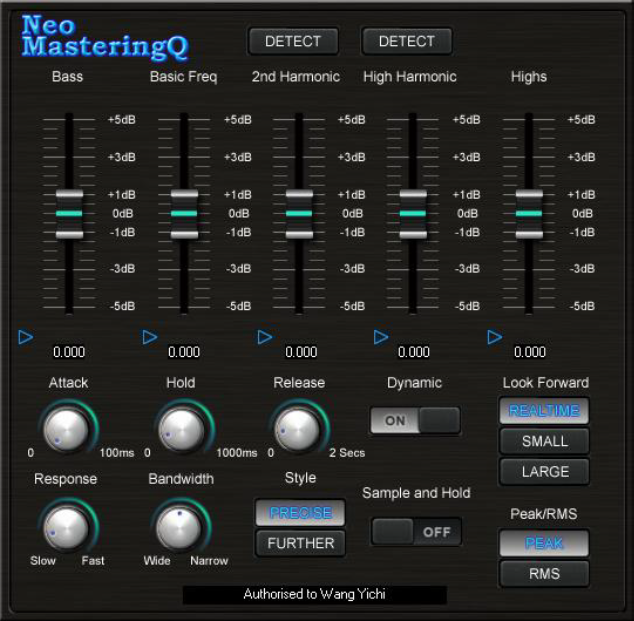Click the DETECT button above 2nd Harmonic

tap(293, 41)
